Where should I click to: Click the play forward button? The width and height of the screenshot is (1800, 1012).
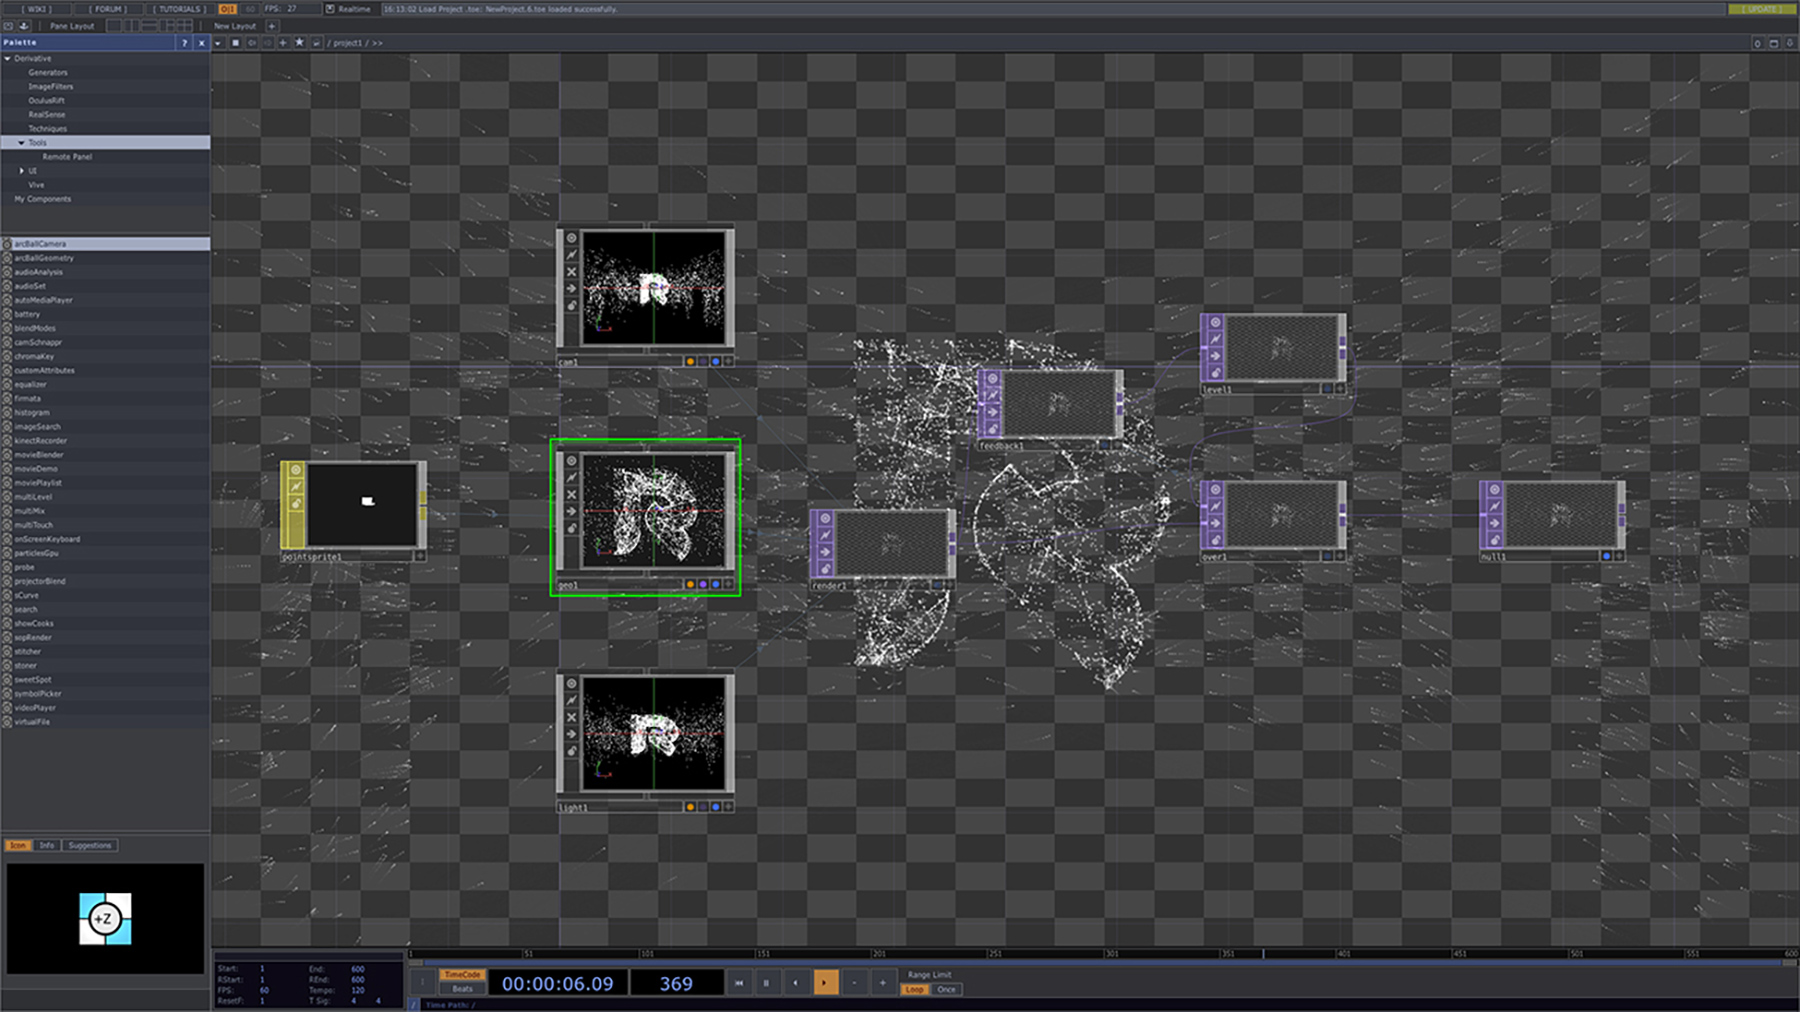tap(825, 983)
